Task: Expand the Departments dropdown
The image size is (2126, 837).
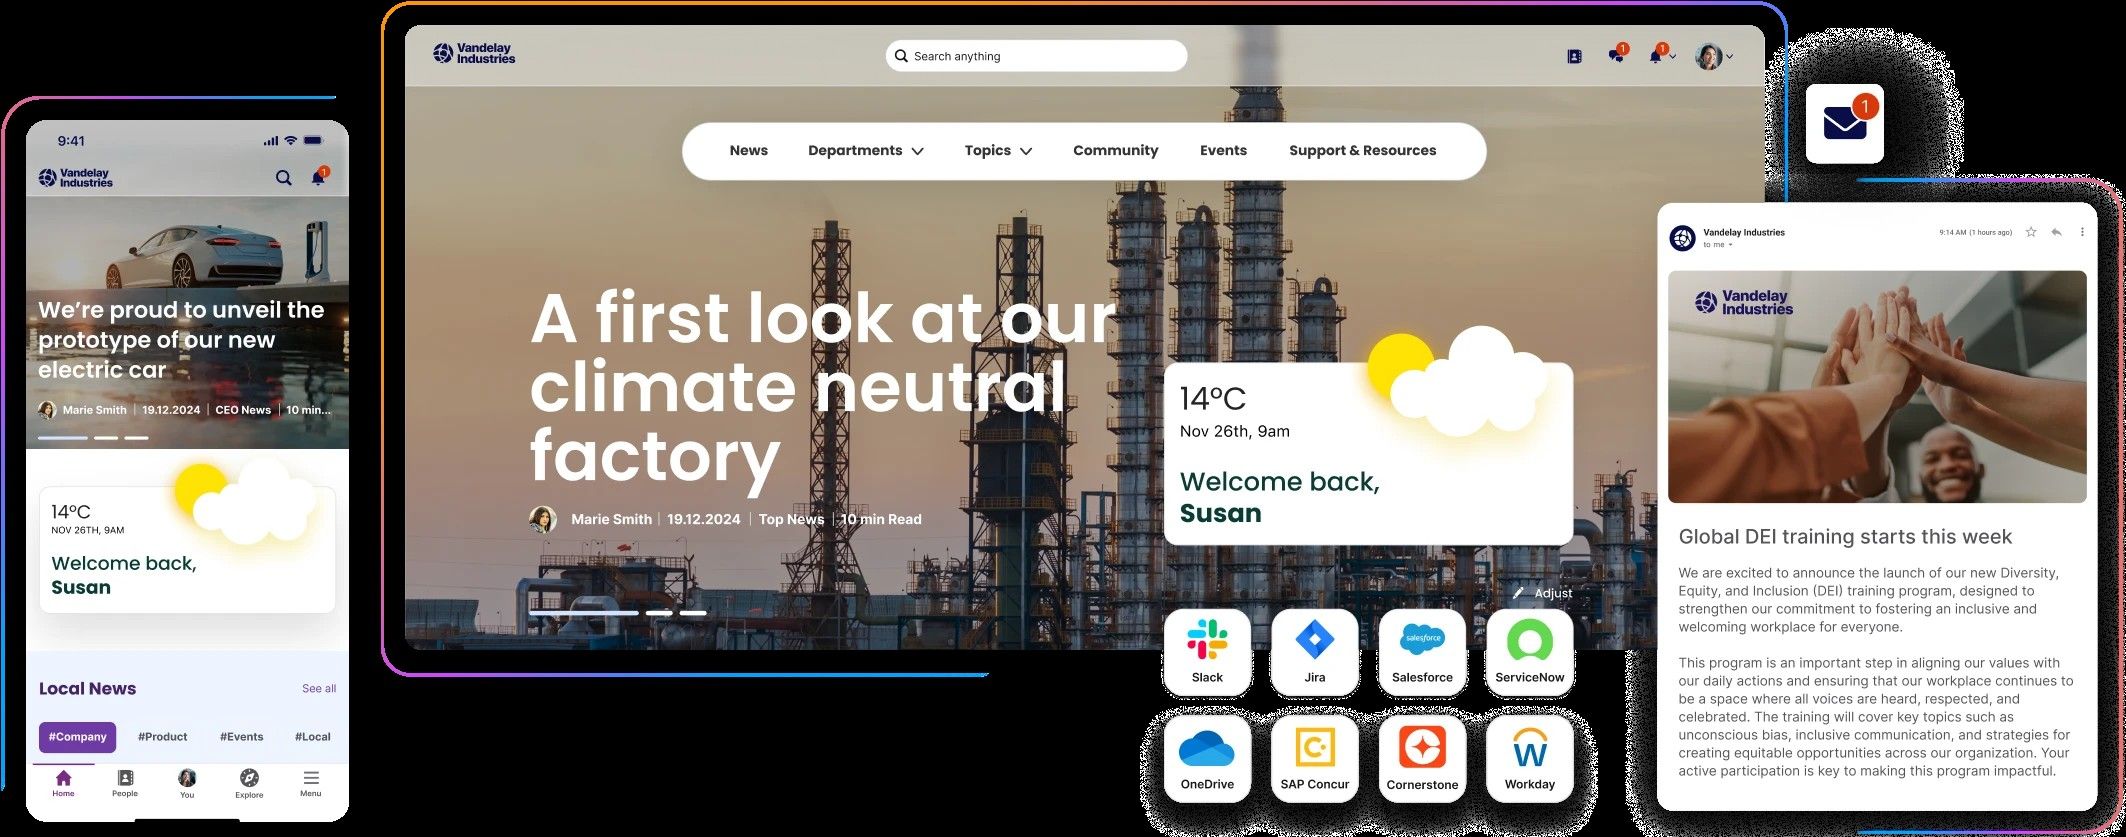Action: 865,151
